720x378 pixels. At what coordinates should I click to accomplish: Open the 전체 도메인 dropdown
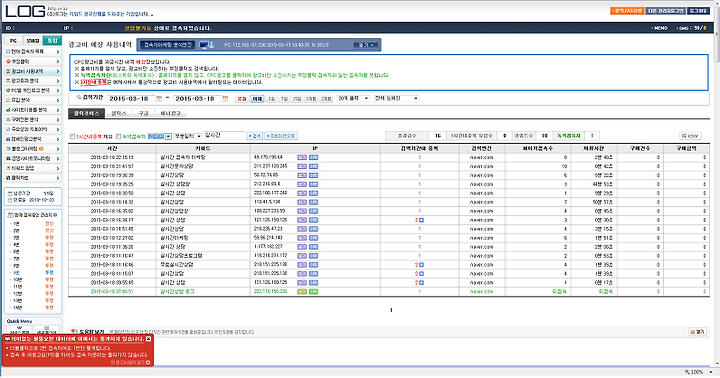396,99
